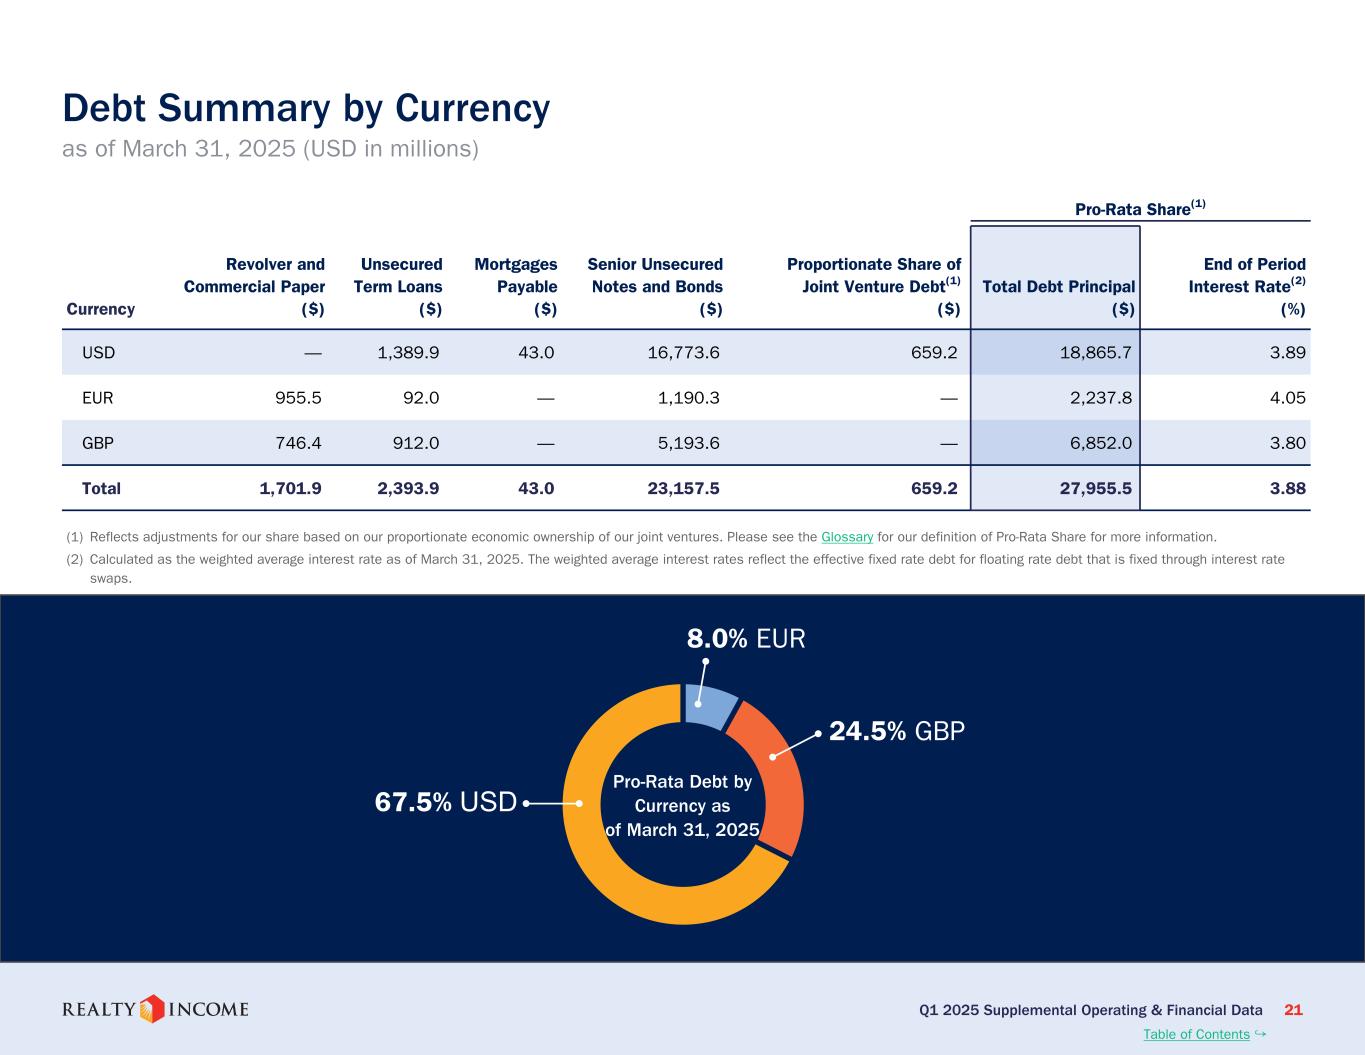Go to Table of Contents link
The width and height of the screenshot is (1365, 1055).
point(1195,1034)
